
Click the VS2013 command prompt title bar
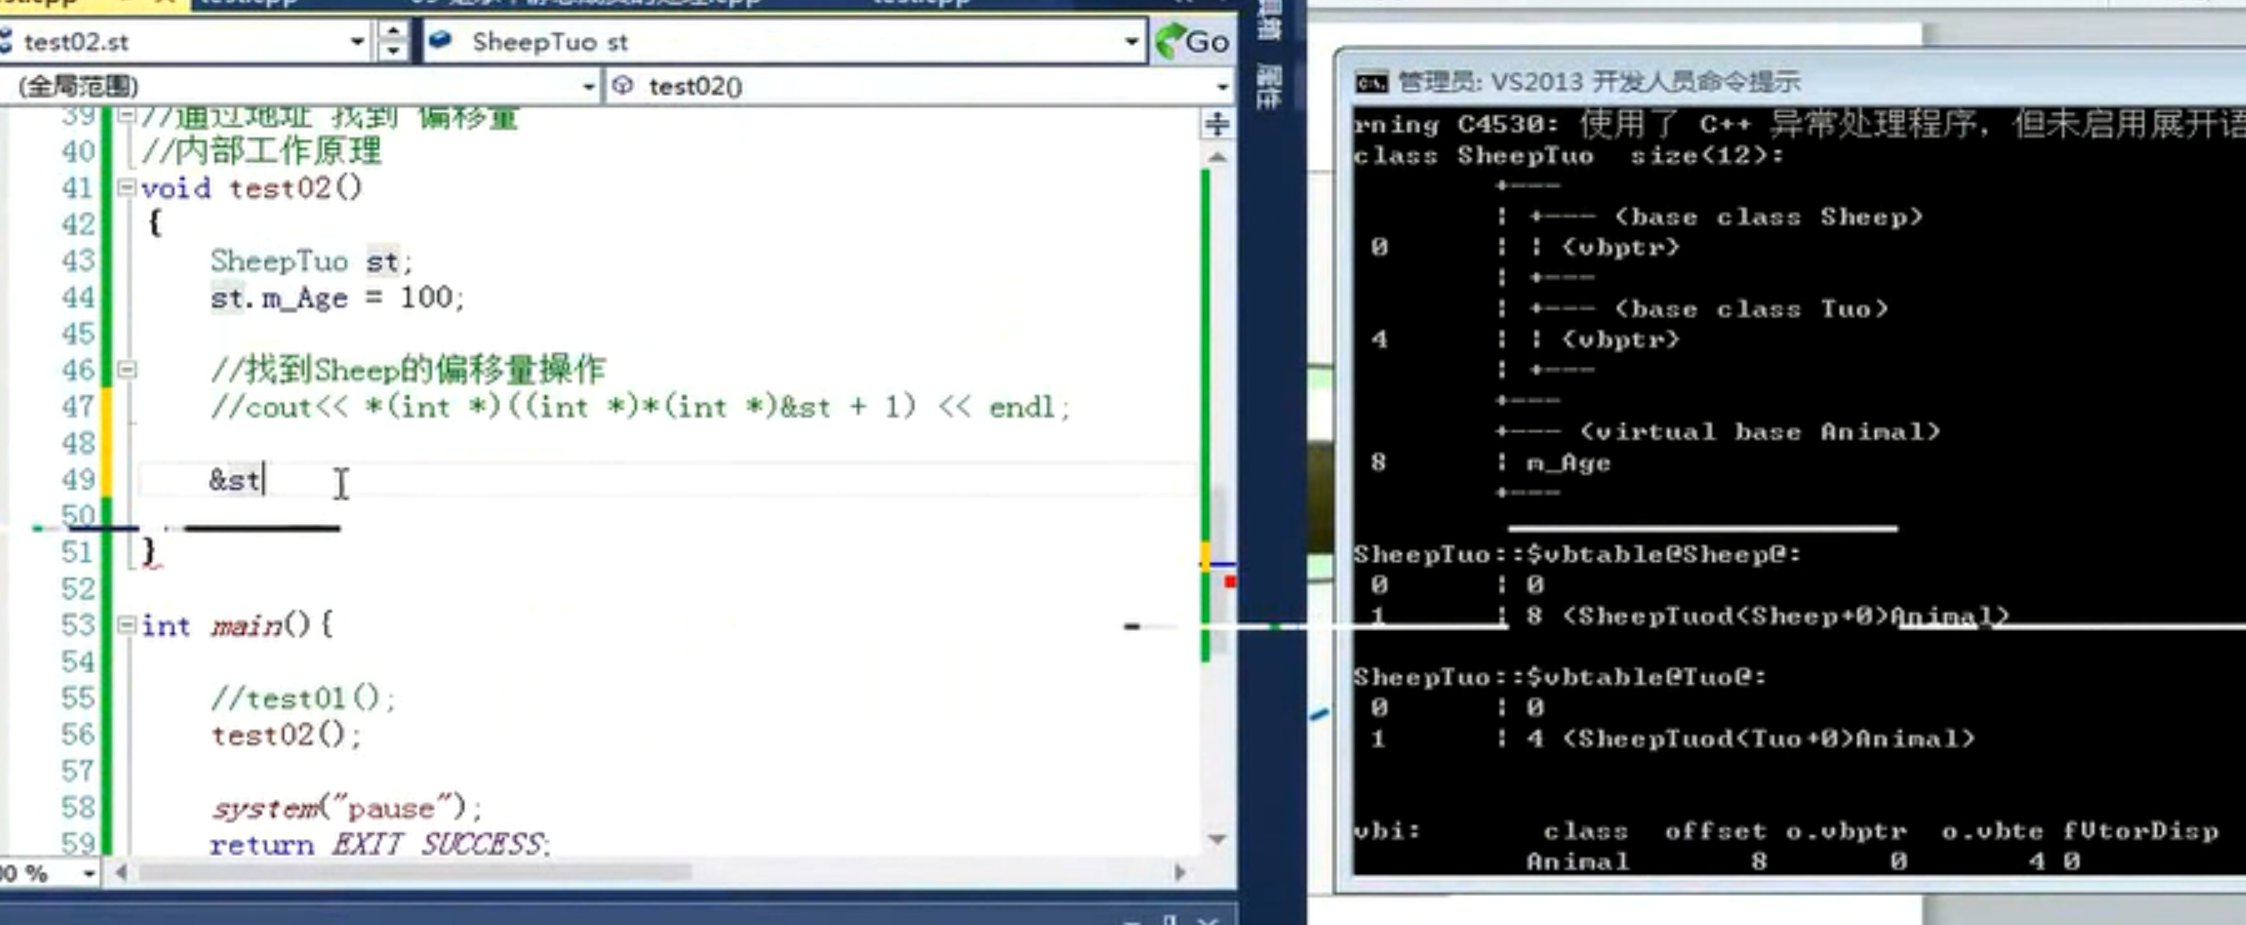point(1790,81)
